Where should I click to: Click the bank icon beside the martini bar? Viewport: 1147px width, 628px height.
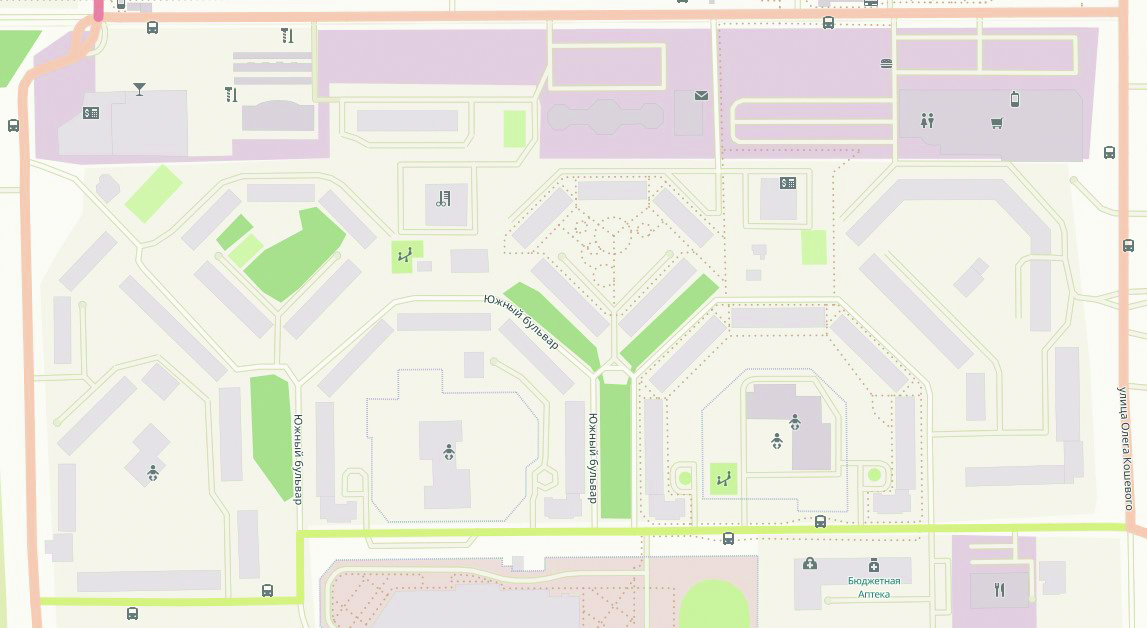click(x=91, y=113)
